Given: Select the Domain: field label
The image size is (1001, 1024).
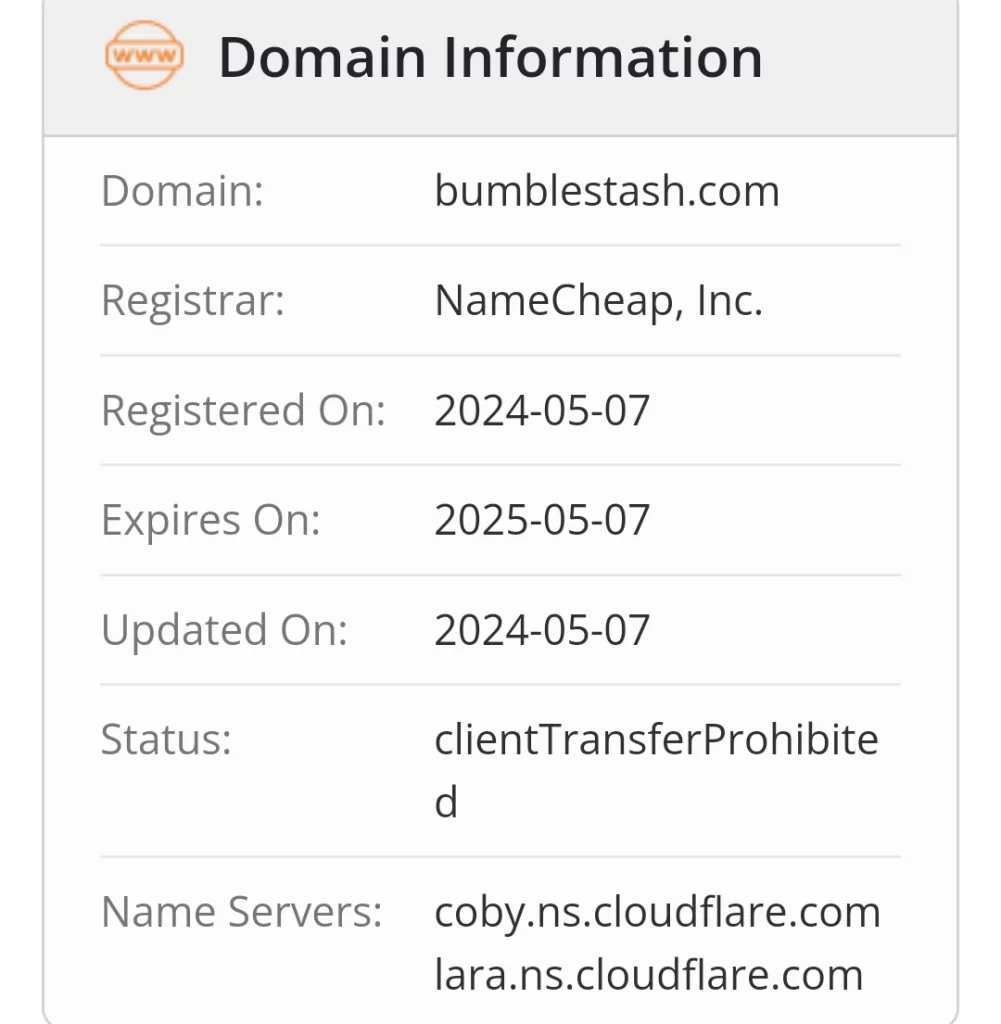Looking at the screenshot, I should coord(182,190).
